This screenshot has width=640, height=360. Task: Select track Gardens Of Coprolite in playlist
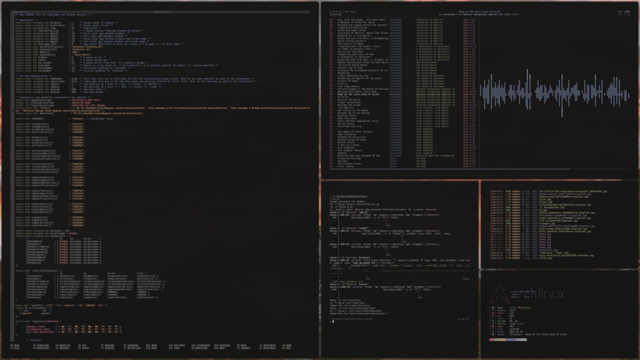click(352, 137)
